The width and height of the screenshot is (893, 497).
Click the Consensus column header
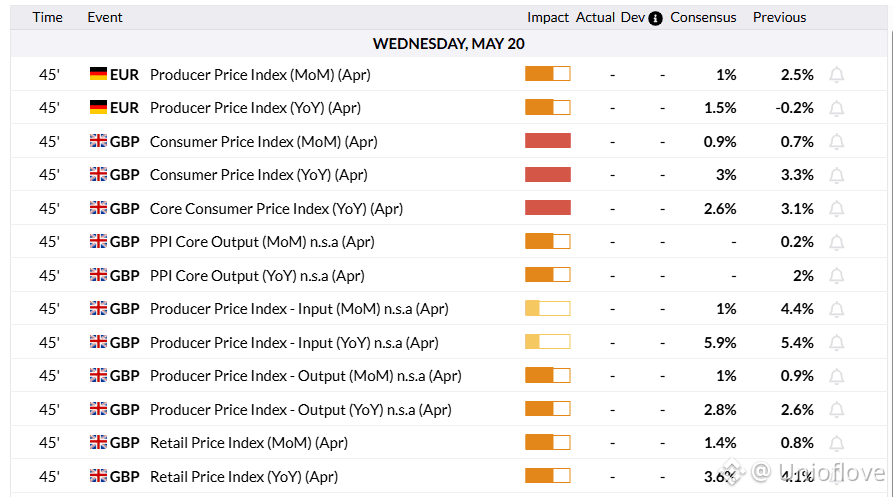tap(703, 18)
